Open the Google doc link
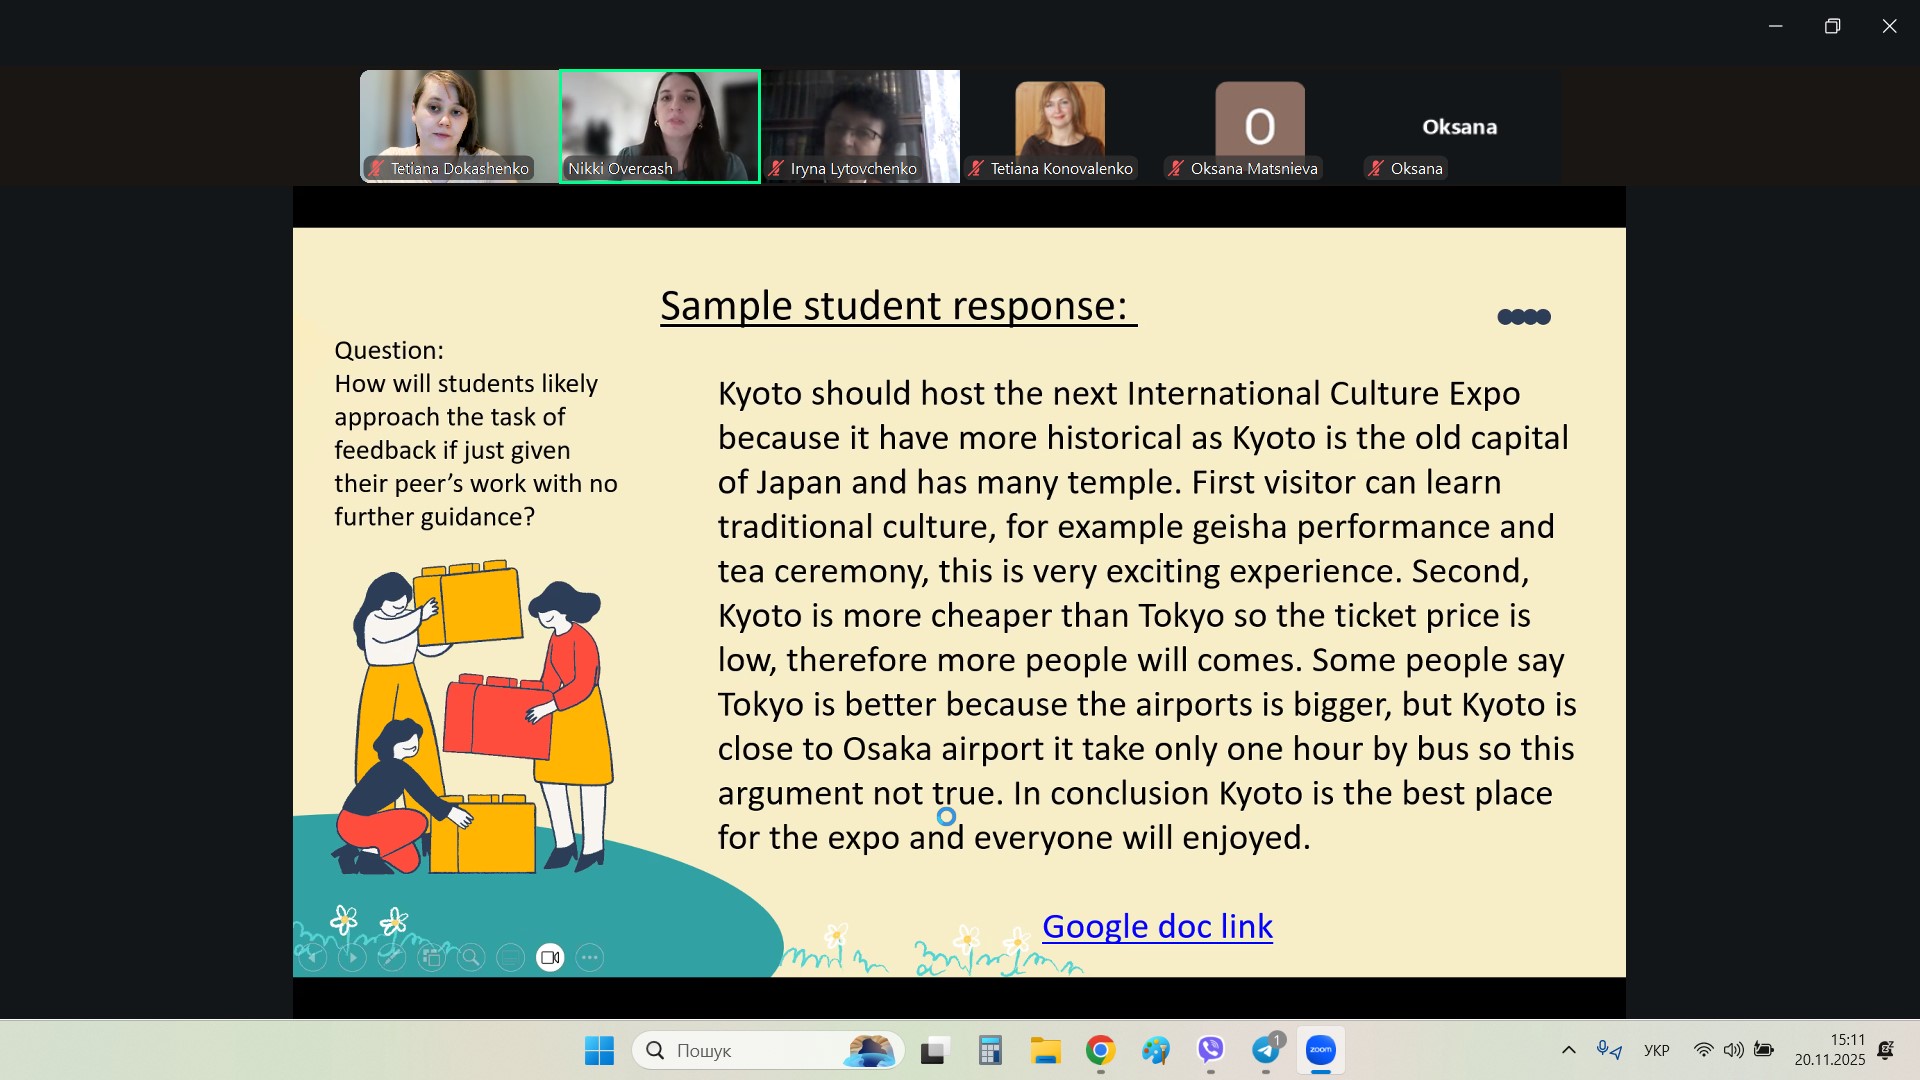 click(1157, 926)
